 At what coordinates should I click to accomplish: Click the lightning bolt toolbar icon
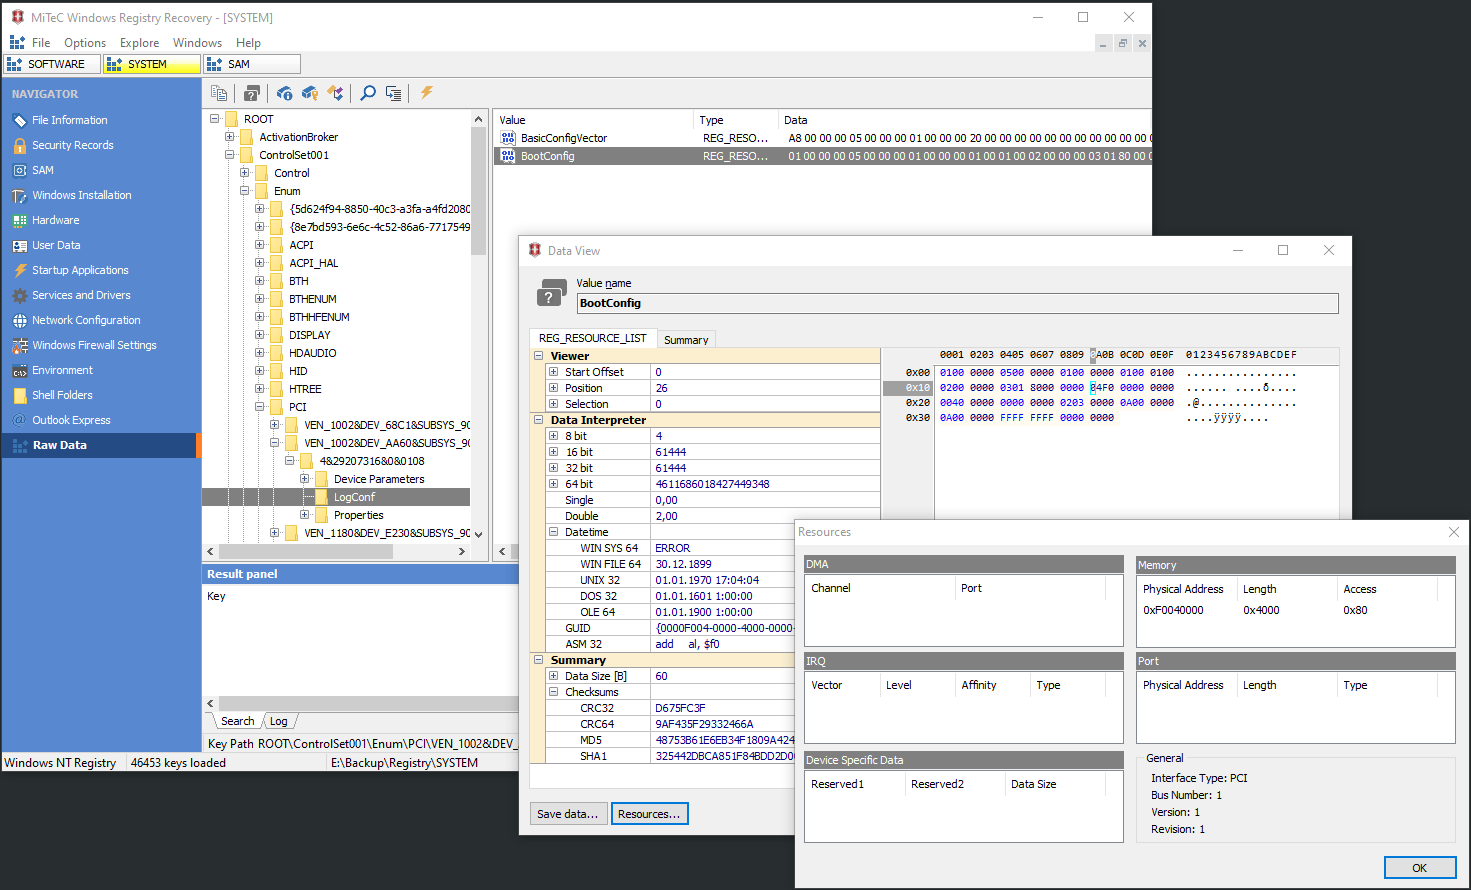(x=427, y=93)
